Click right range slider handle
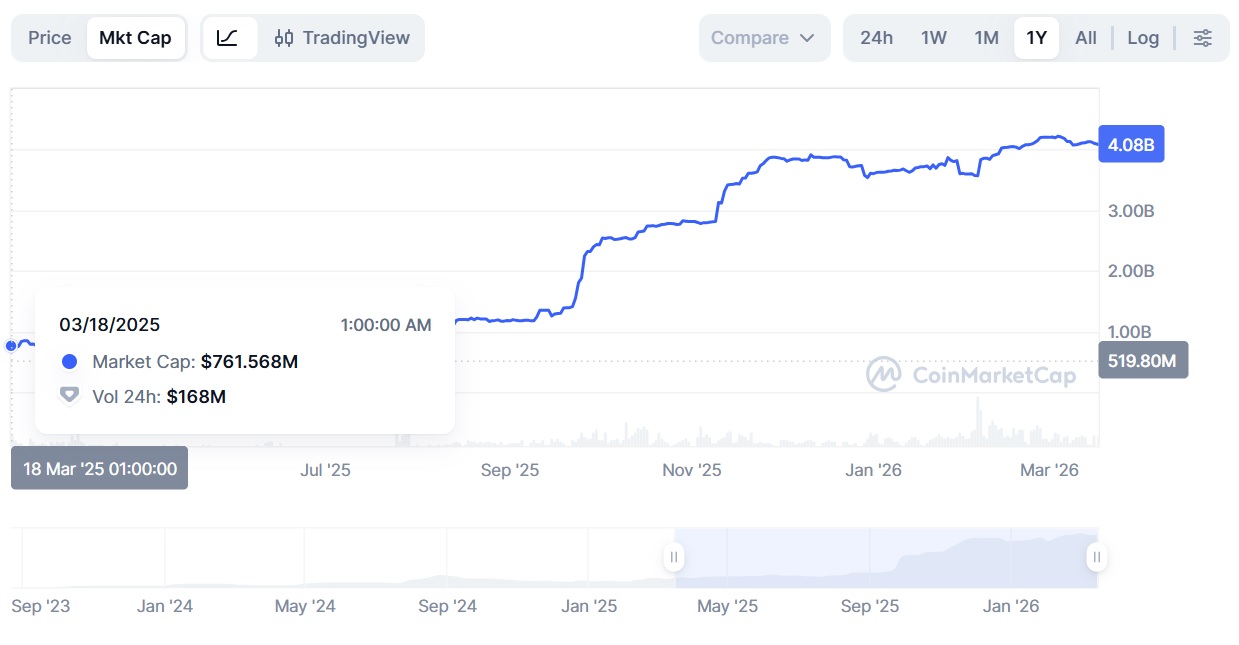1239x645 pixels. (1097, 557)
